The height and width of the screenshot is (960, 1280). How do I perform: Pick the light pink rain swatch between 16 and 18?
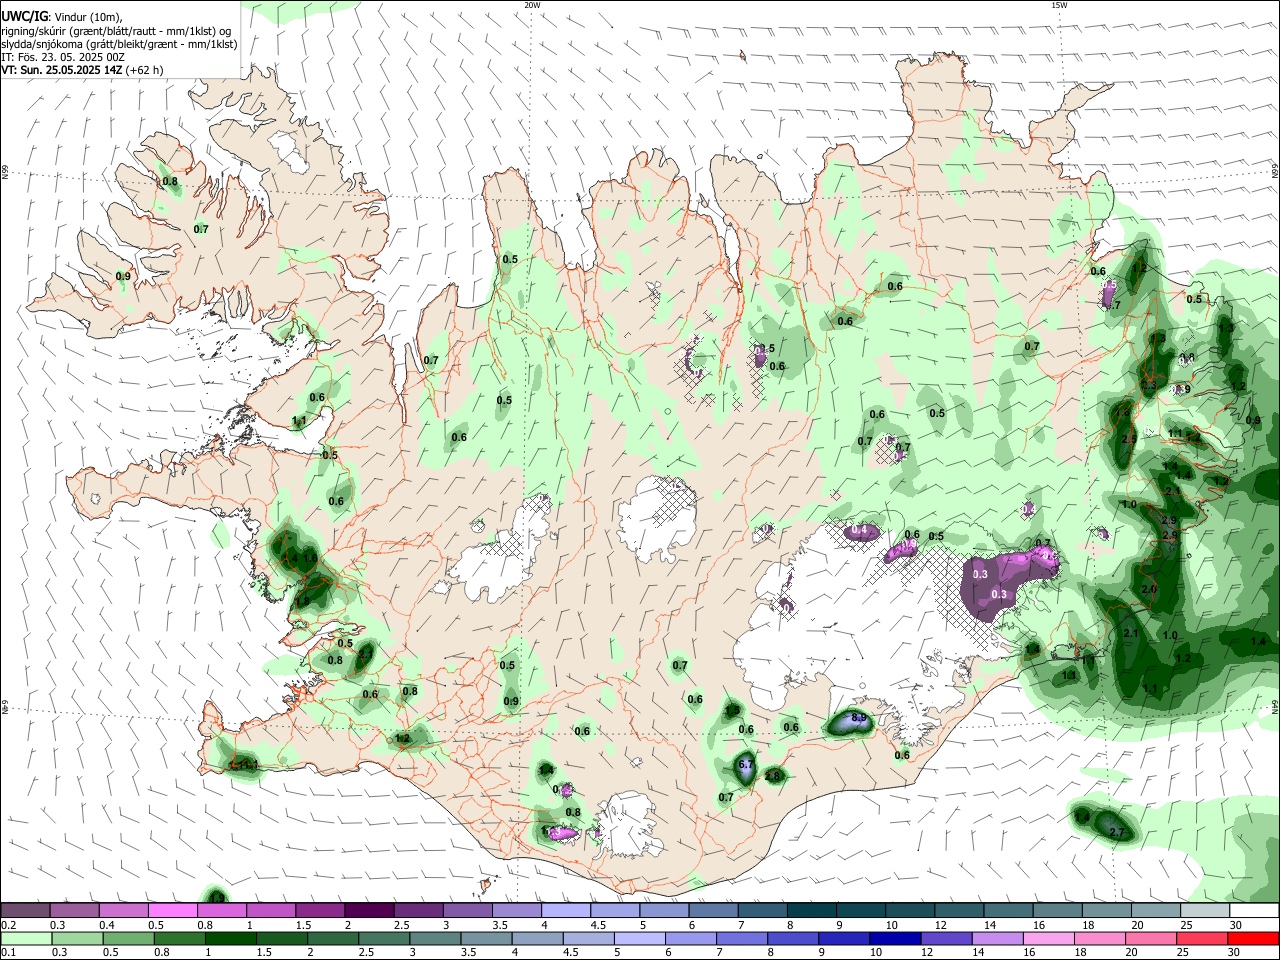pos(1048,939)
